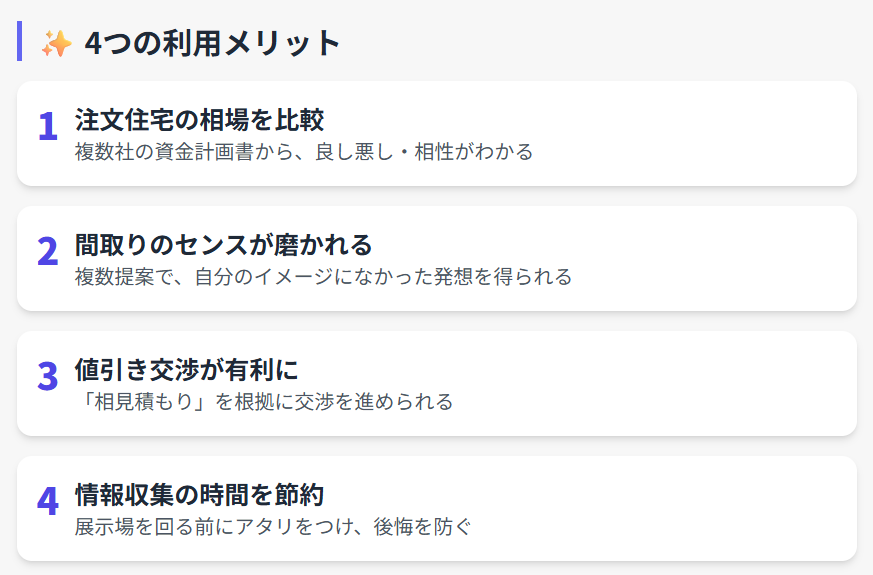The image size is (873, 575).
Task: Select the second merit card's empty right area
Action: (x=720, y=258)
